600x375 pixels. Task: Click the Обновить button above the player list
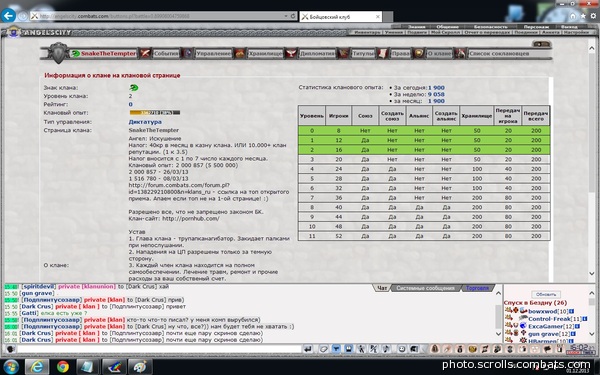point(546,295)
